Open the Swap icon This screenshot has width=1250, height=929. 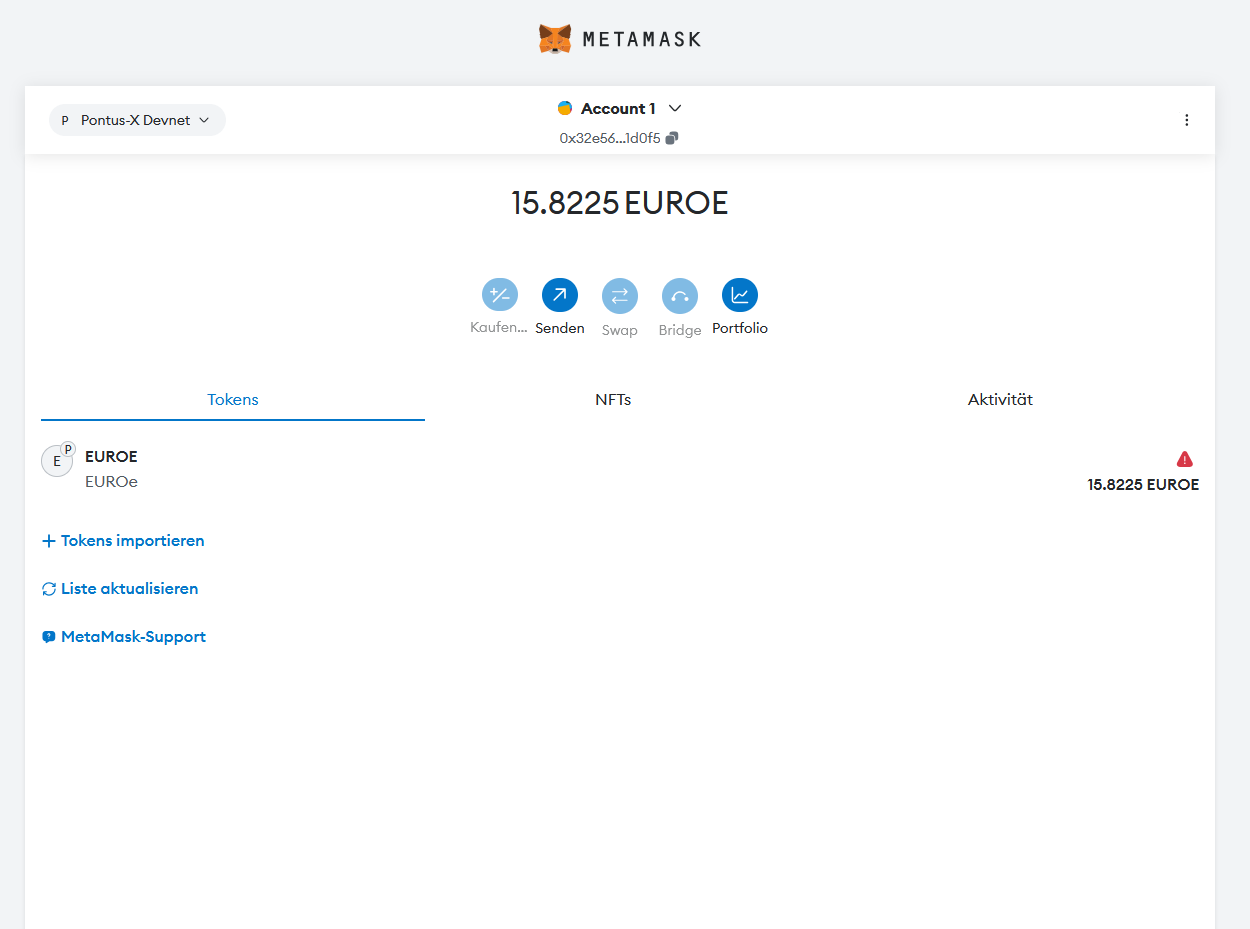click(x=620, y=294)
